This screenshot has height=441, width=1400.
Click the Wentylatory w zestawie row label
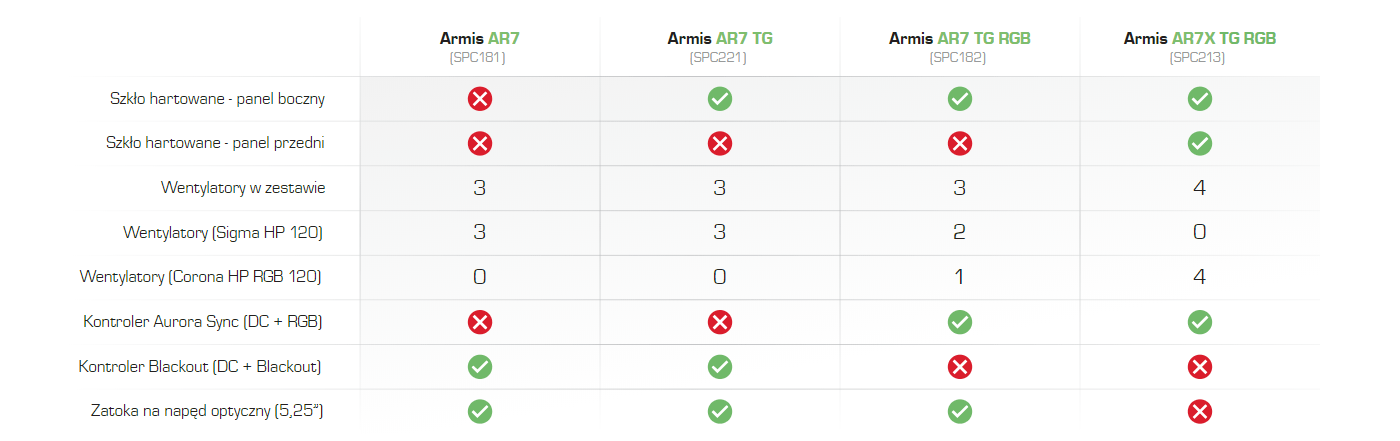pyautogui.click(x=243, y=188)
